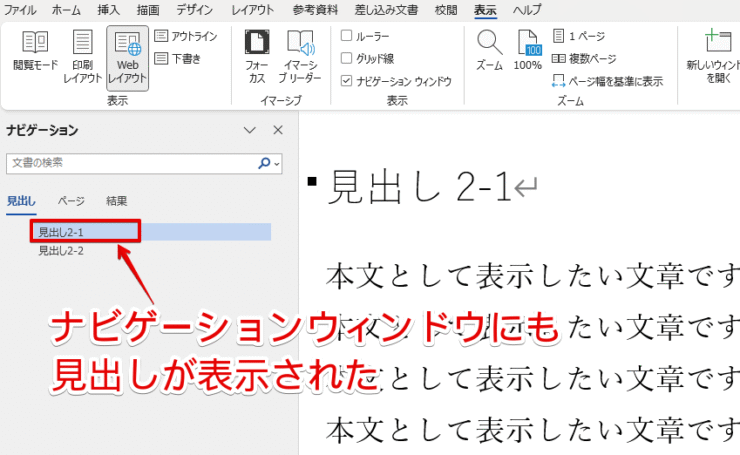Open the ホーム ribbon tab
Image resolution: width=740 pixels, height=455 pixels.
[66, 10]
